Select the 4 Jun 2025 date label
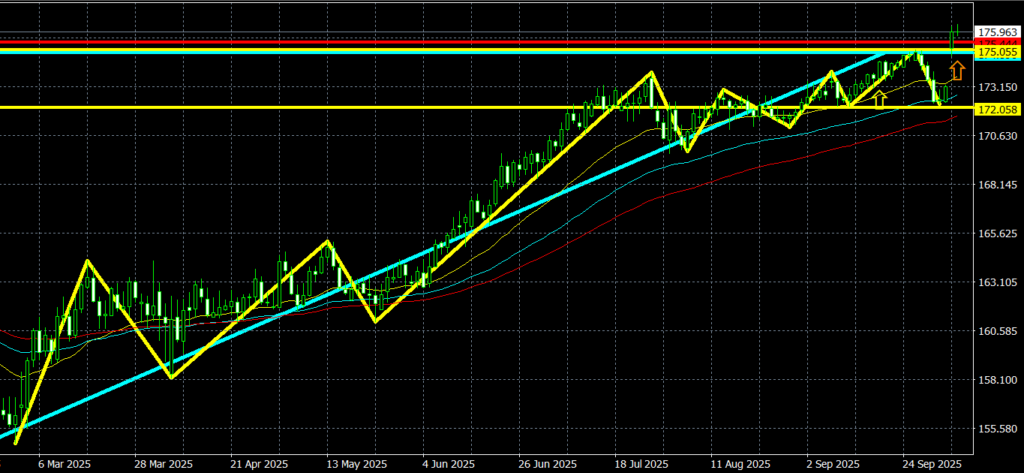Screen dimensions: 1024x473 [x=448, y=465]
